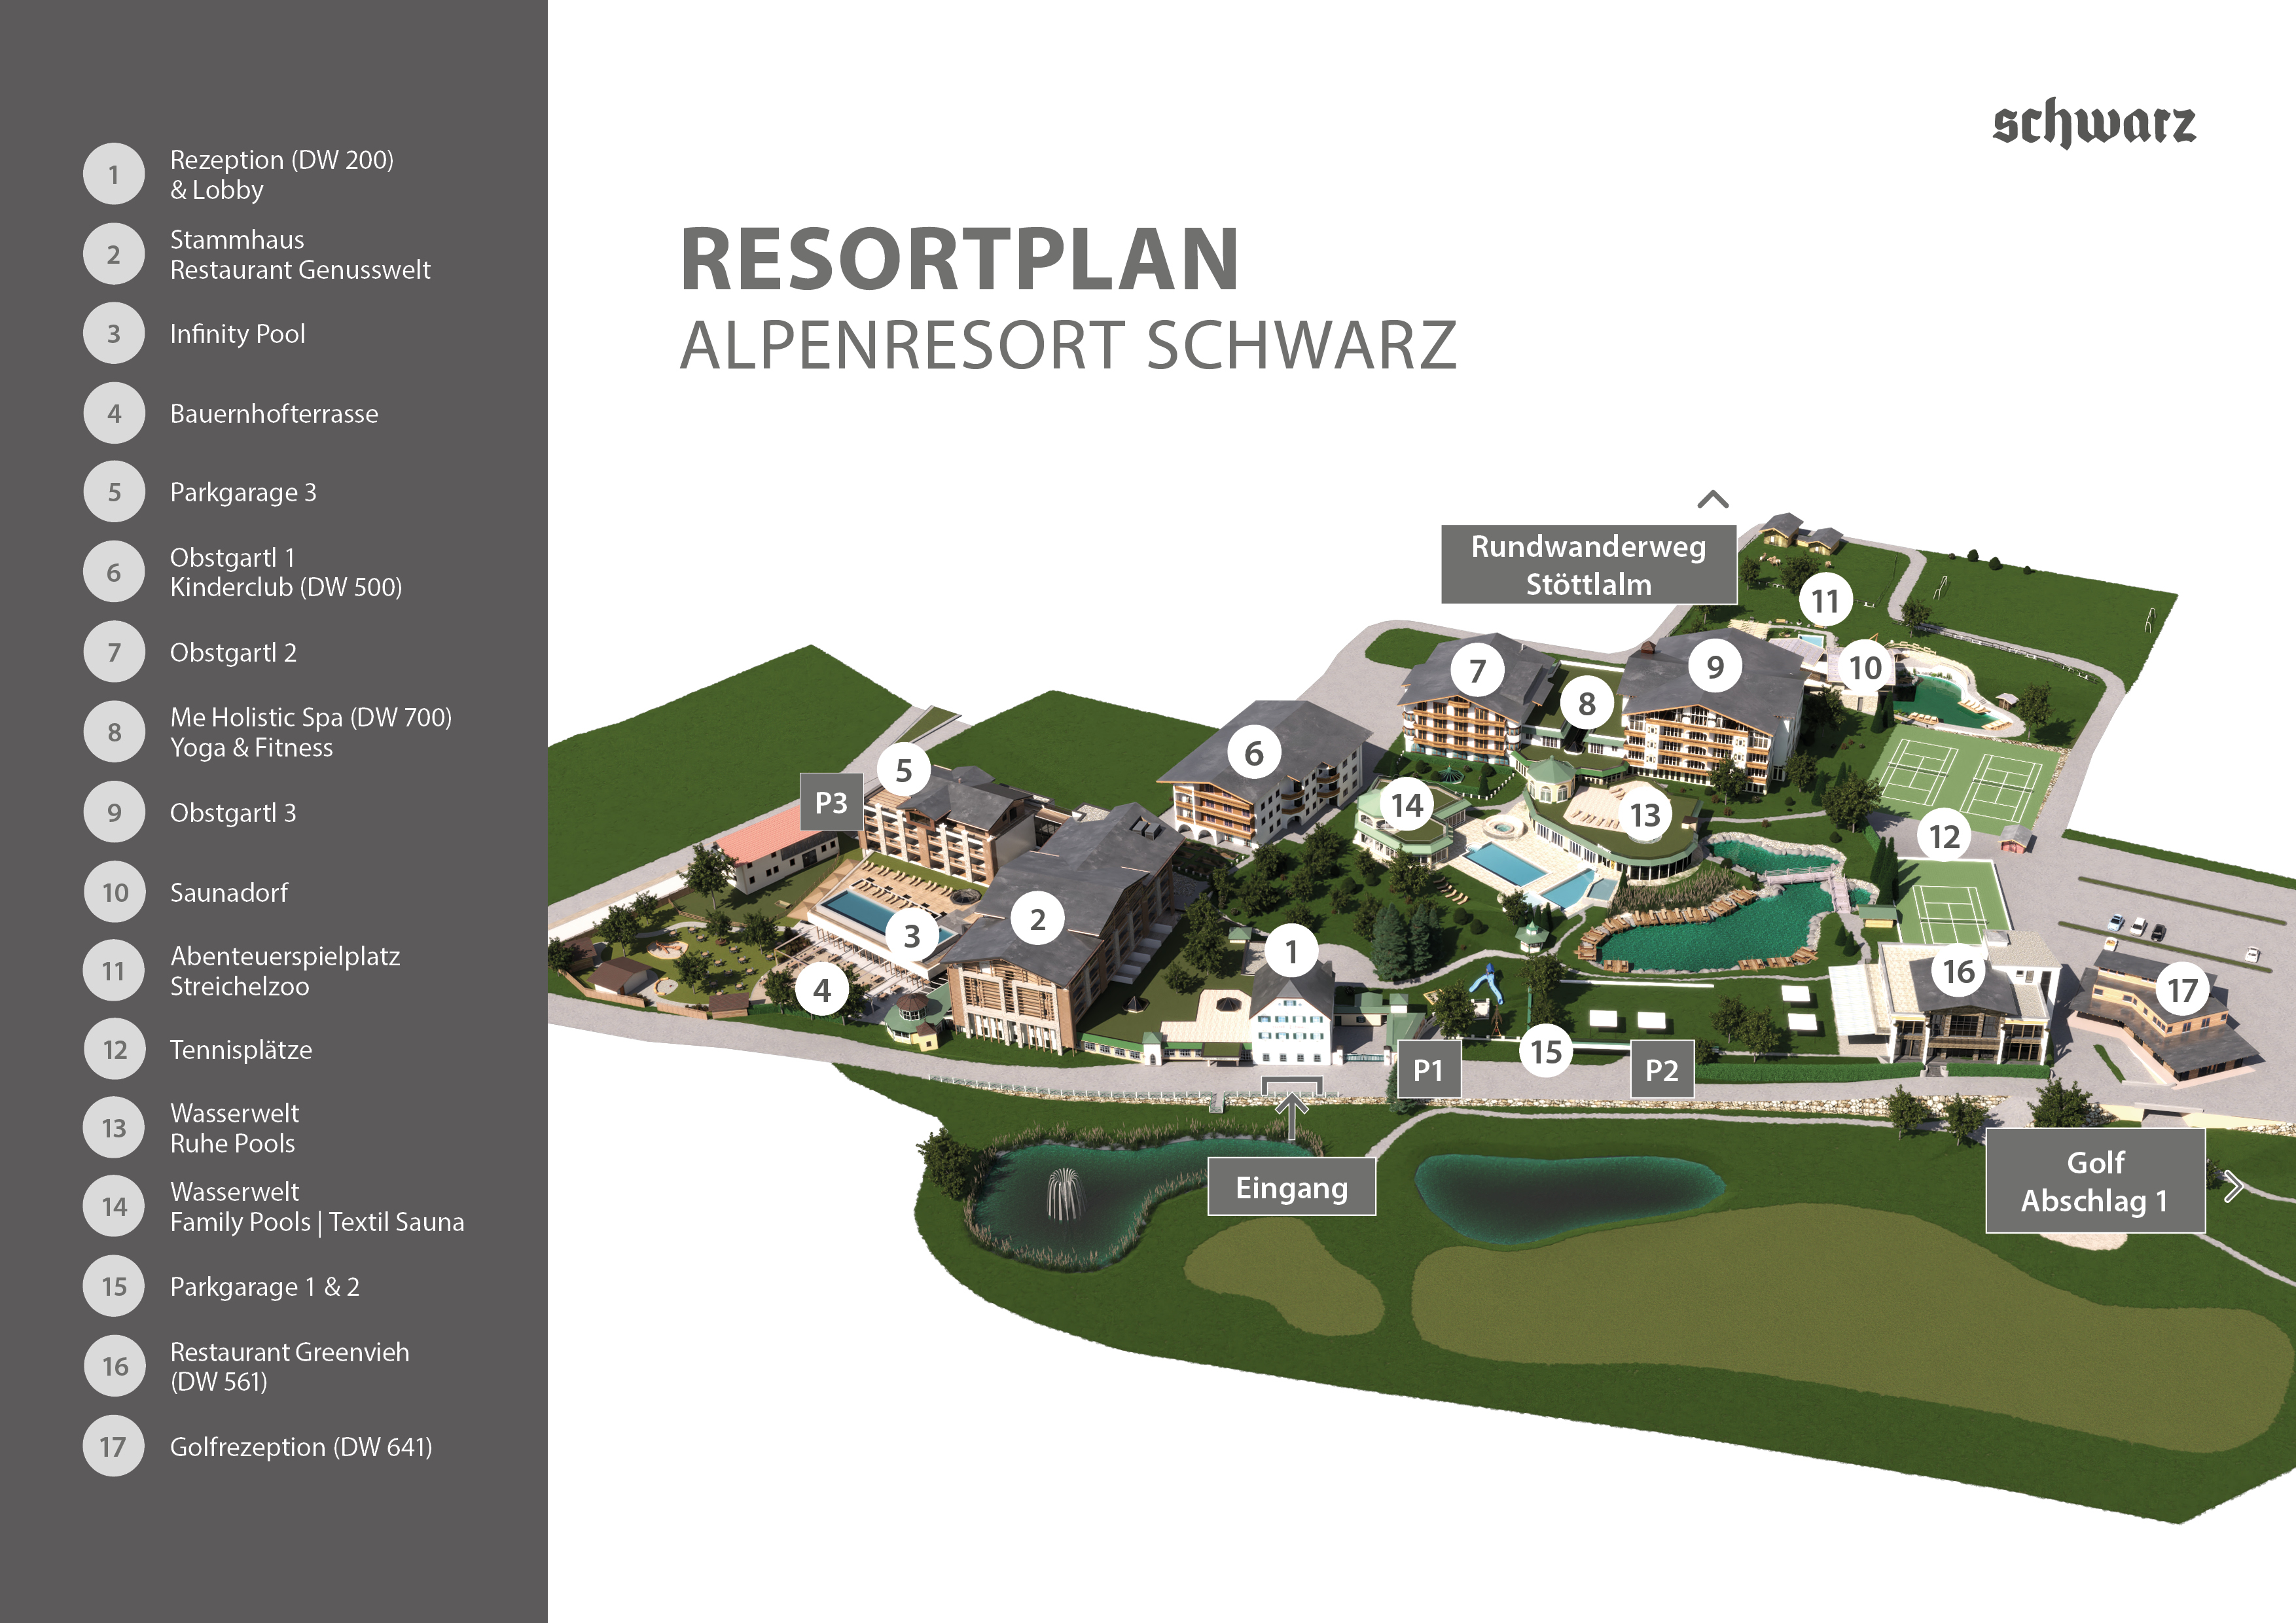Click map marker 12 by the tennis courts
Image resolution: width=2296 pixels, height=1623 pixels.
click(x=1944, y=836)
